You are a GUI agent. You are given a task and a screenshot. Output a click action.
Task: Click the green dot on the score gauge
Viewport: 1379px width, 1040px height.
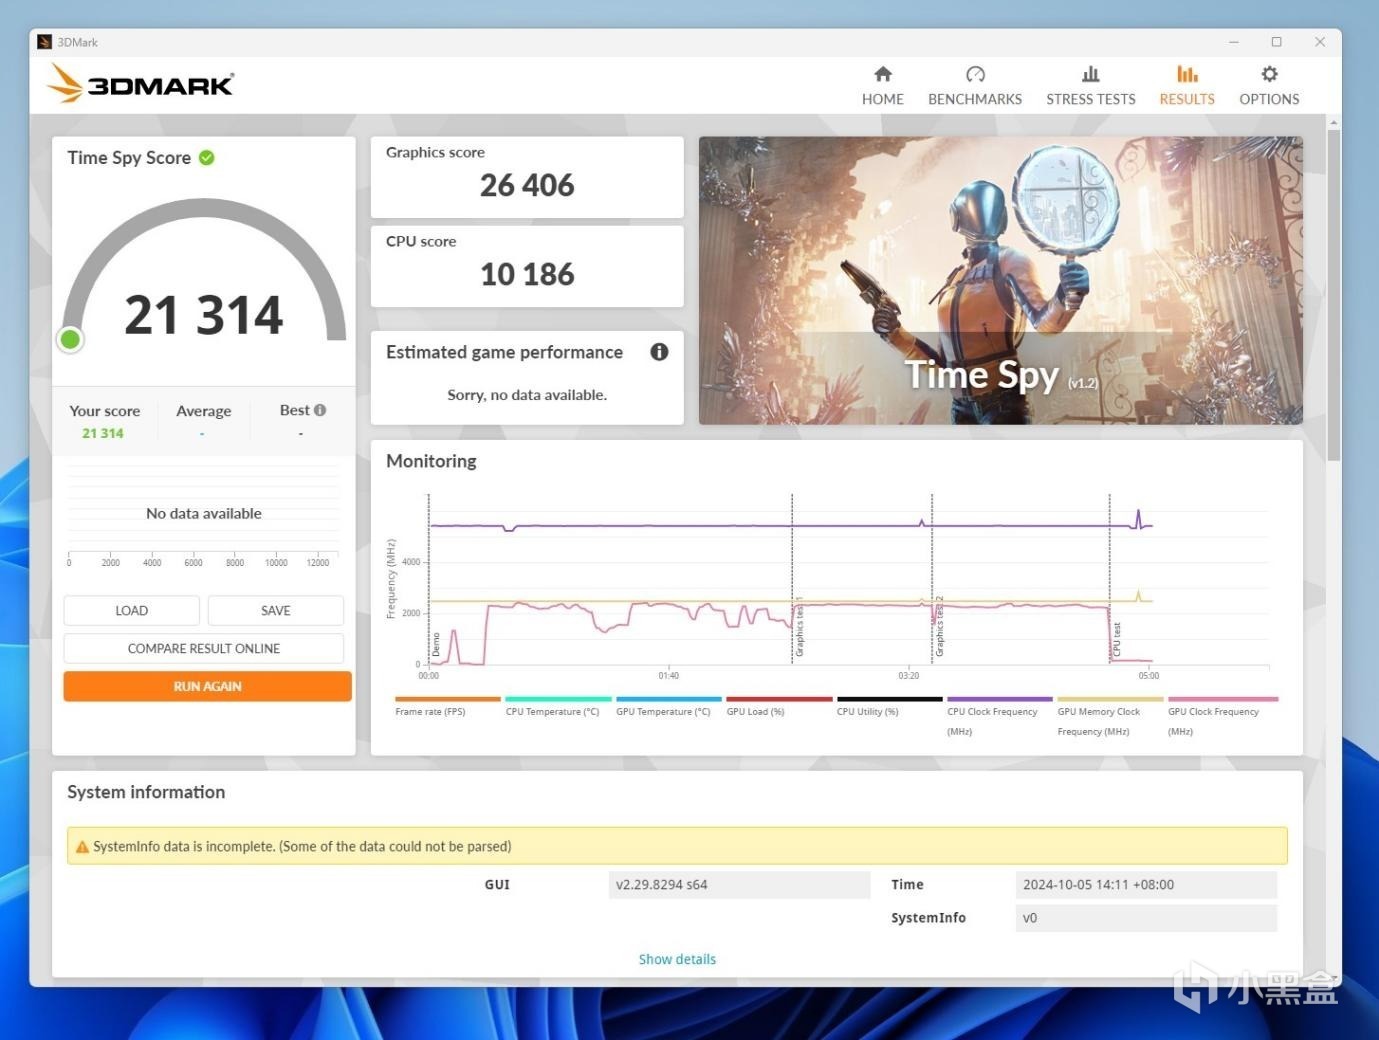70,340
